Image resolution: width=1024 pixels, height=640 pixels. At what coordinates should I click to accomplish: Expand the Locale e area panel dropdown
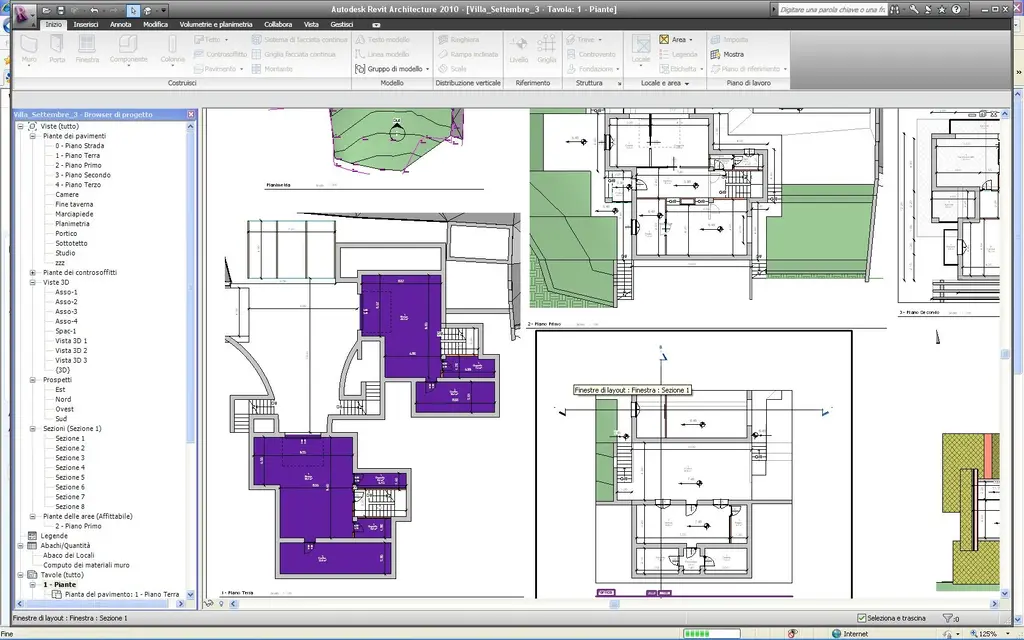pos(687,84)
